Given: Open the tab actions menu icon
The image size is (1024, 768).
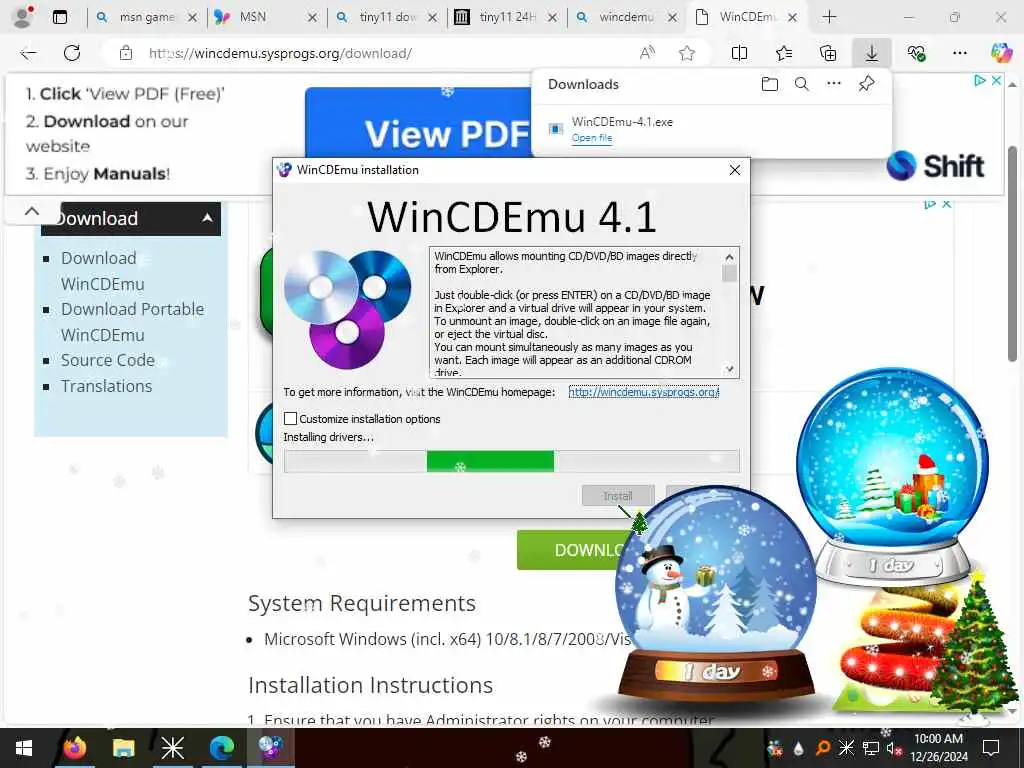Looking at the screenshot, I should (x=60, y=18).
